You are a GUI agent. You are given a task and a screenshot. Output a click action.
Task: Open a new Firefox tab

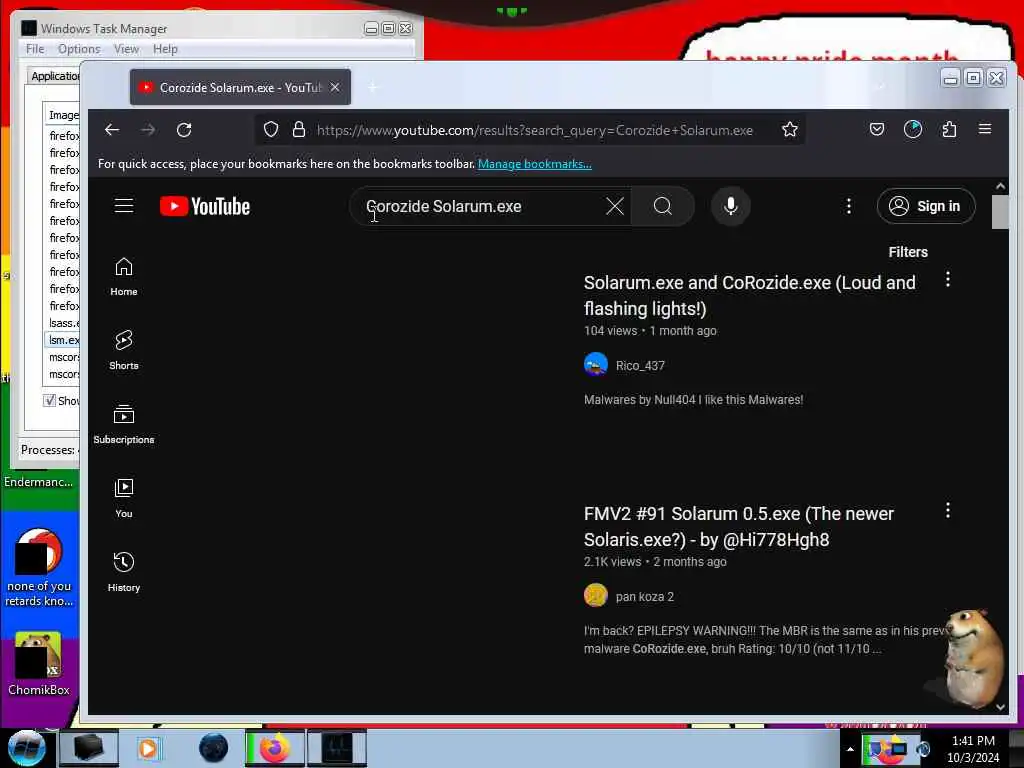coord(373,87)
